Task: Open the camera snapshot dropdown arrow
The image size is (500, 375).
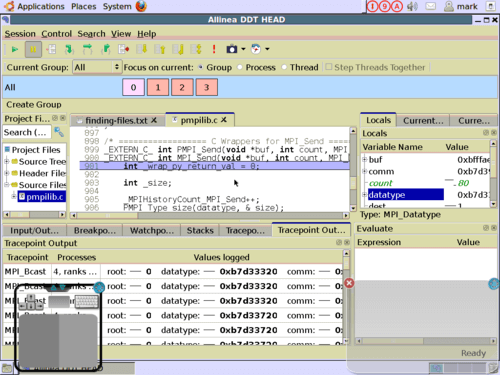Action: pyautogui.click(x=243, y=49)
